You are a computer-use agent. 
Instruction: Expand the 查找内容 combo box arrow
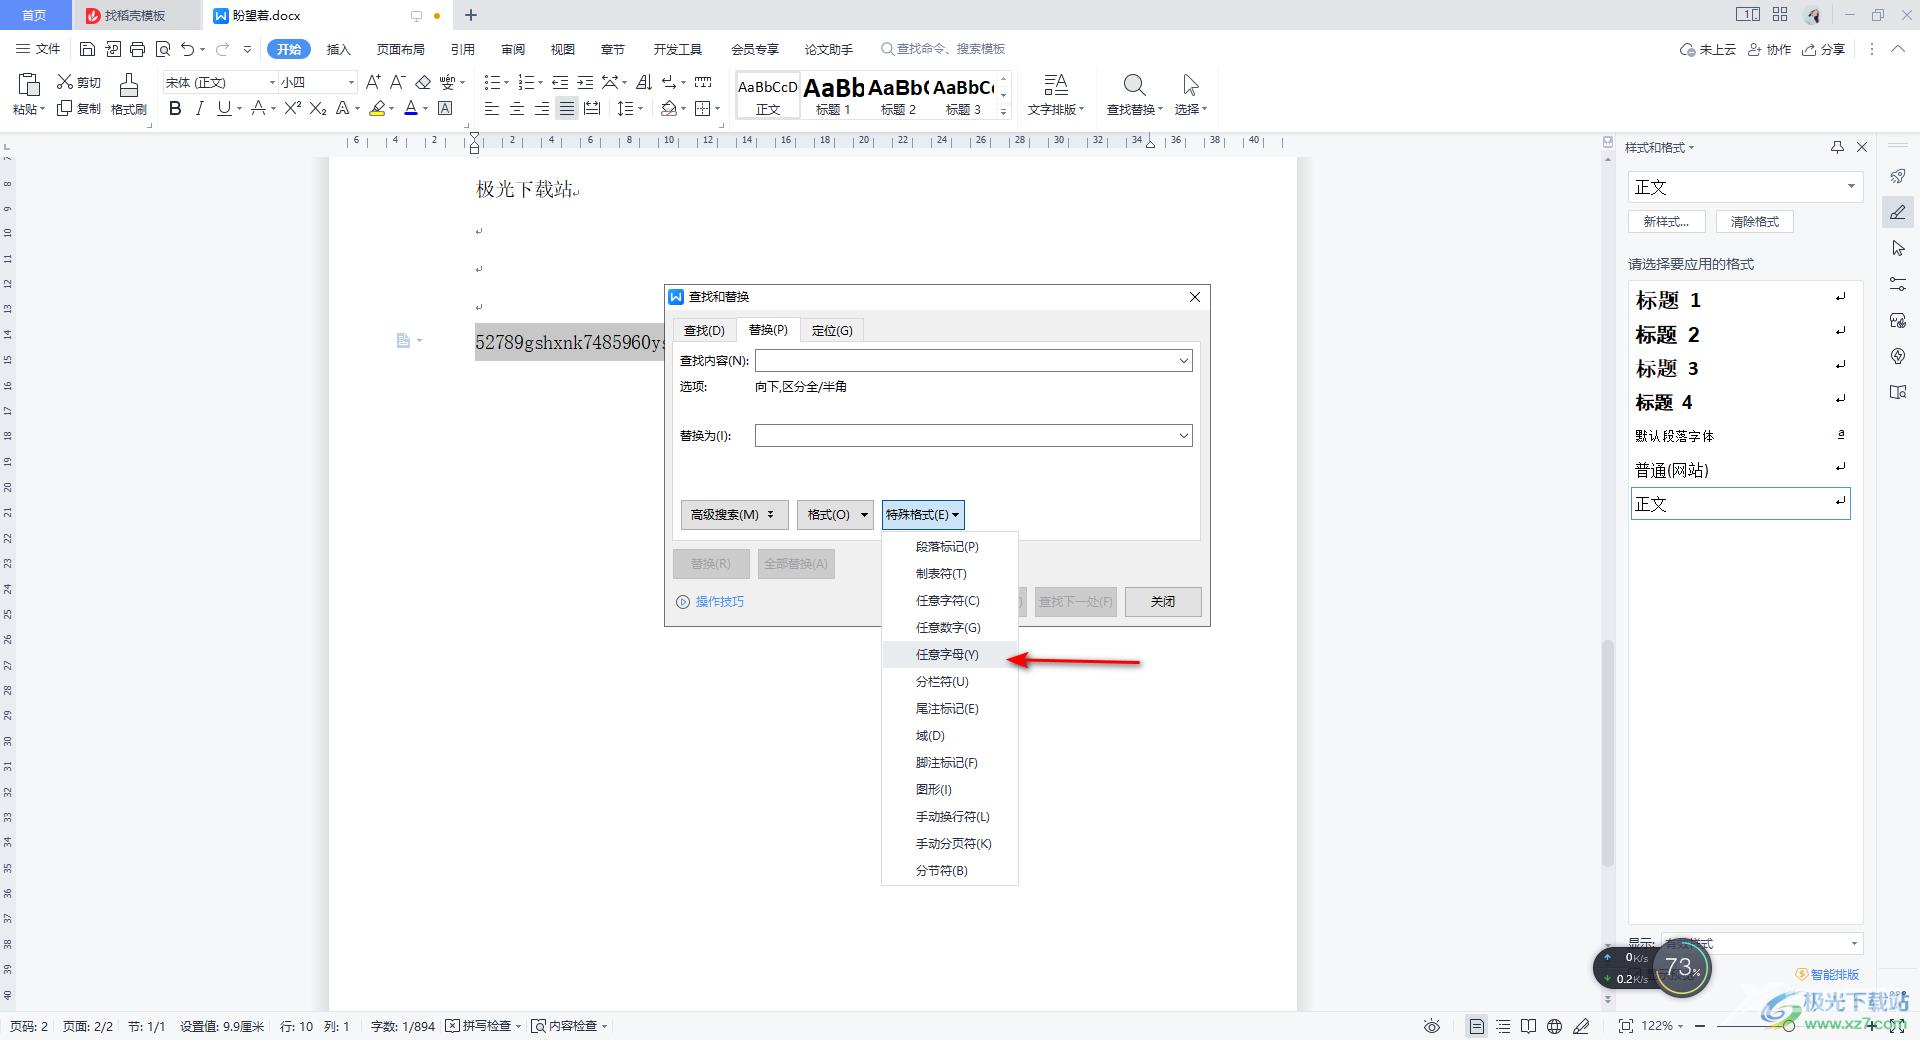coord(1183,361)
